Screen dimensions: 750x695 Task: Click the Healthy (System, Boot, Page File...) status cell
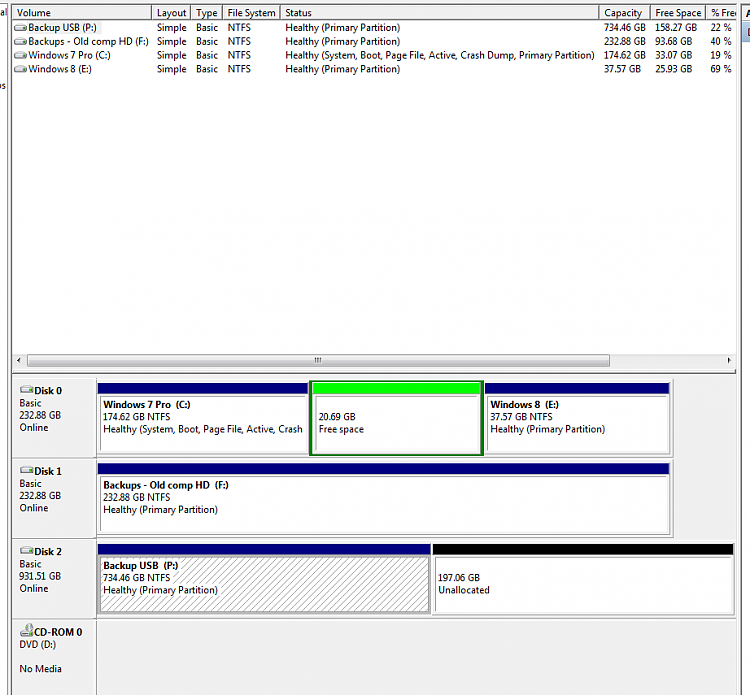440,55
